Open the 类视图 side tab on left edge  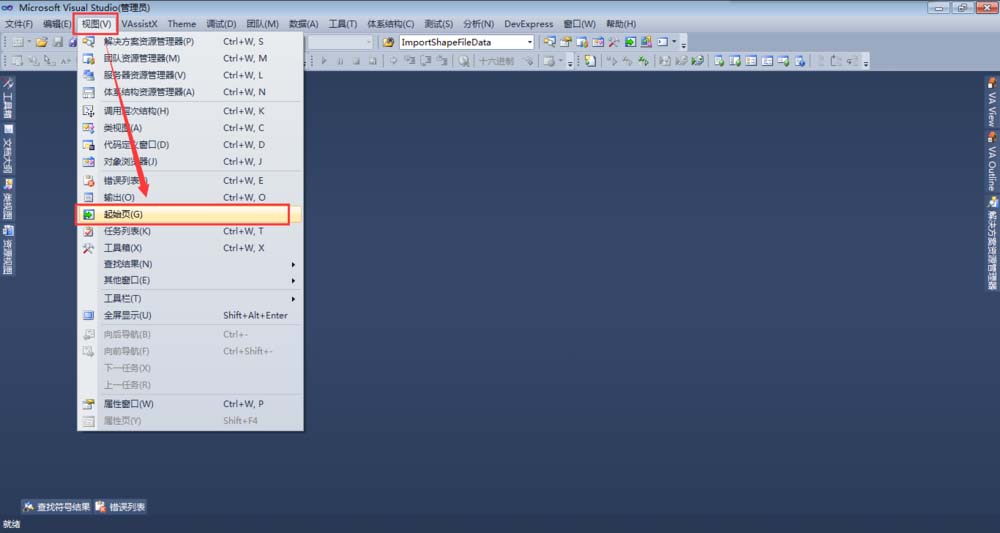coord(8,199)
